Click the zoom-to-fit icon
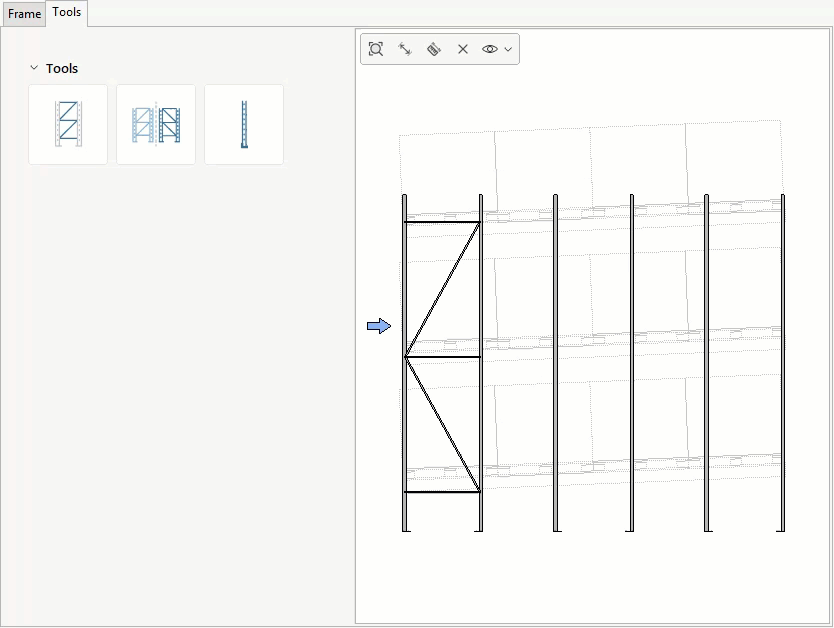 pos(376,49)
